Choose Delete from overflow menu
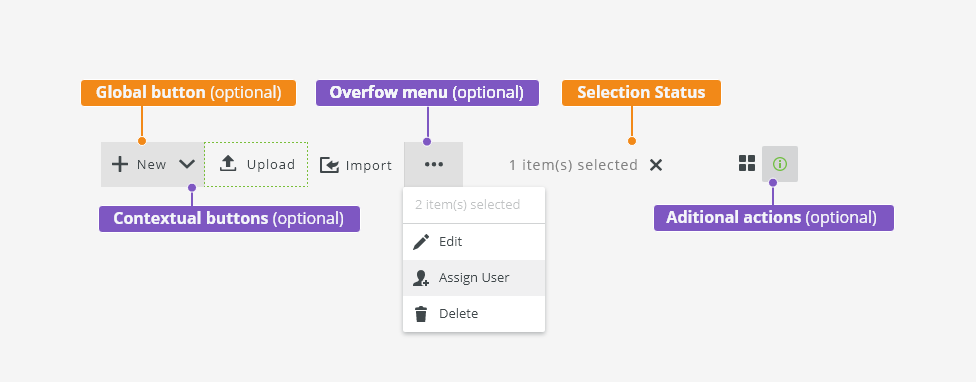This screenshot has width=976, height=382. point(474,314)
